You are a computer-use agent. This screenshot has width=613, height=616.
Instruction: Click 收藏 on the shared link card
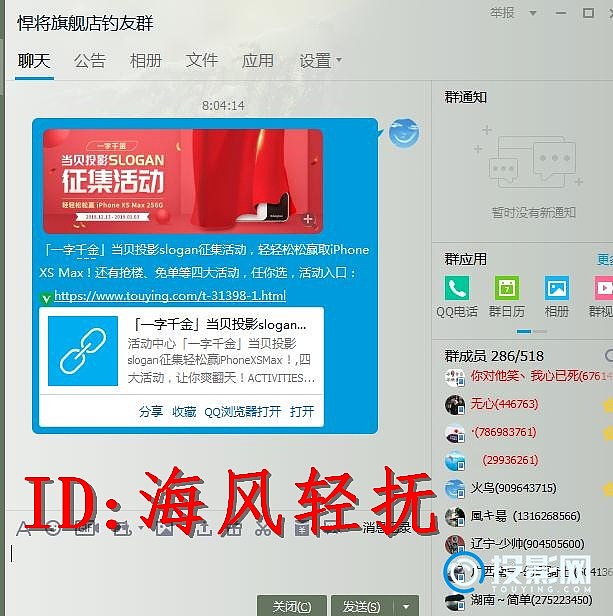click(x=184, y=411)
